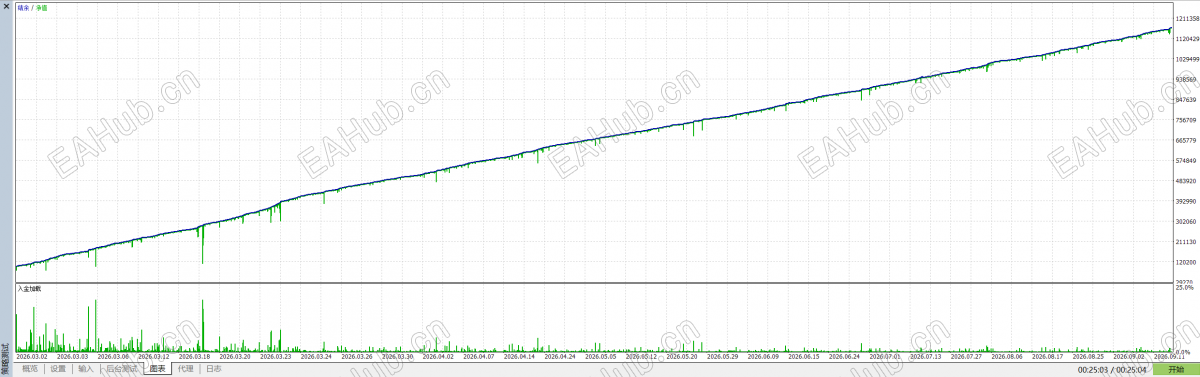Click the green 开始 button
The image size is (1200, 377).
(1176, 369)
